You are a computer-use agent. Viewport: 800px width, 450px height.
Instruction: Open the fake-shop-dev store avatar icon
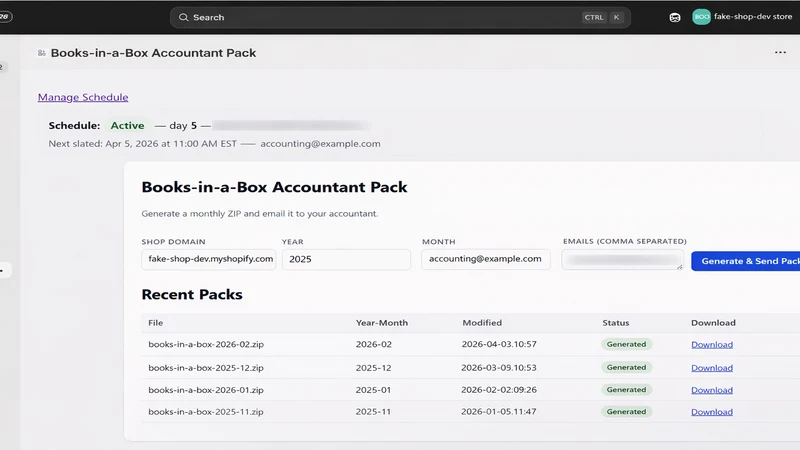[x=701, y=17]
